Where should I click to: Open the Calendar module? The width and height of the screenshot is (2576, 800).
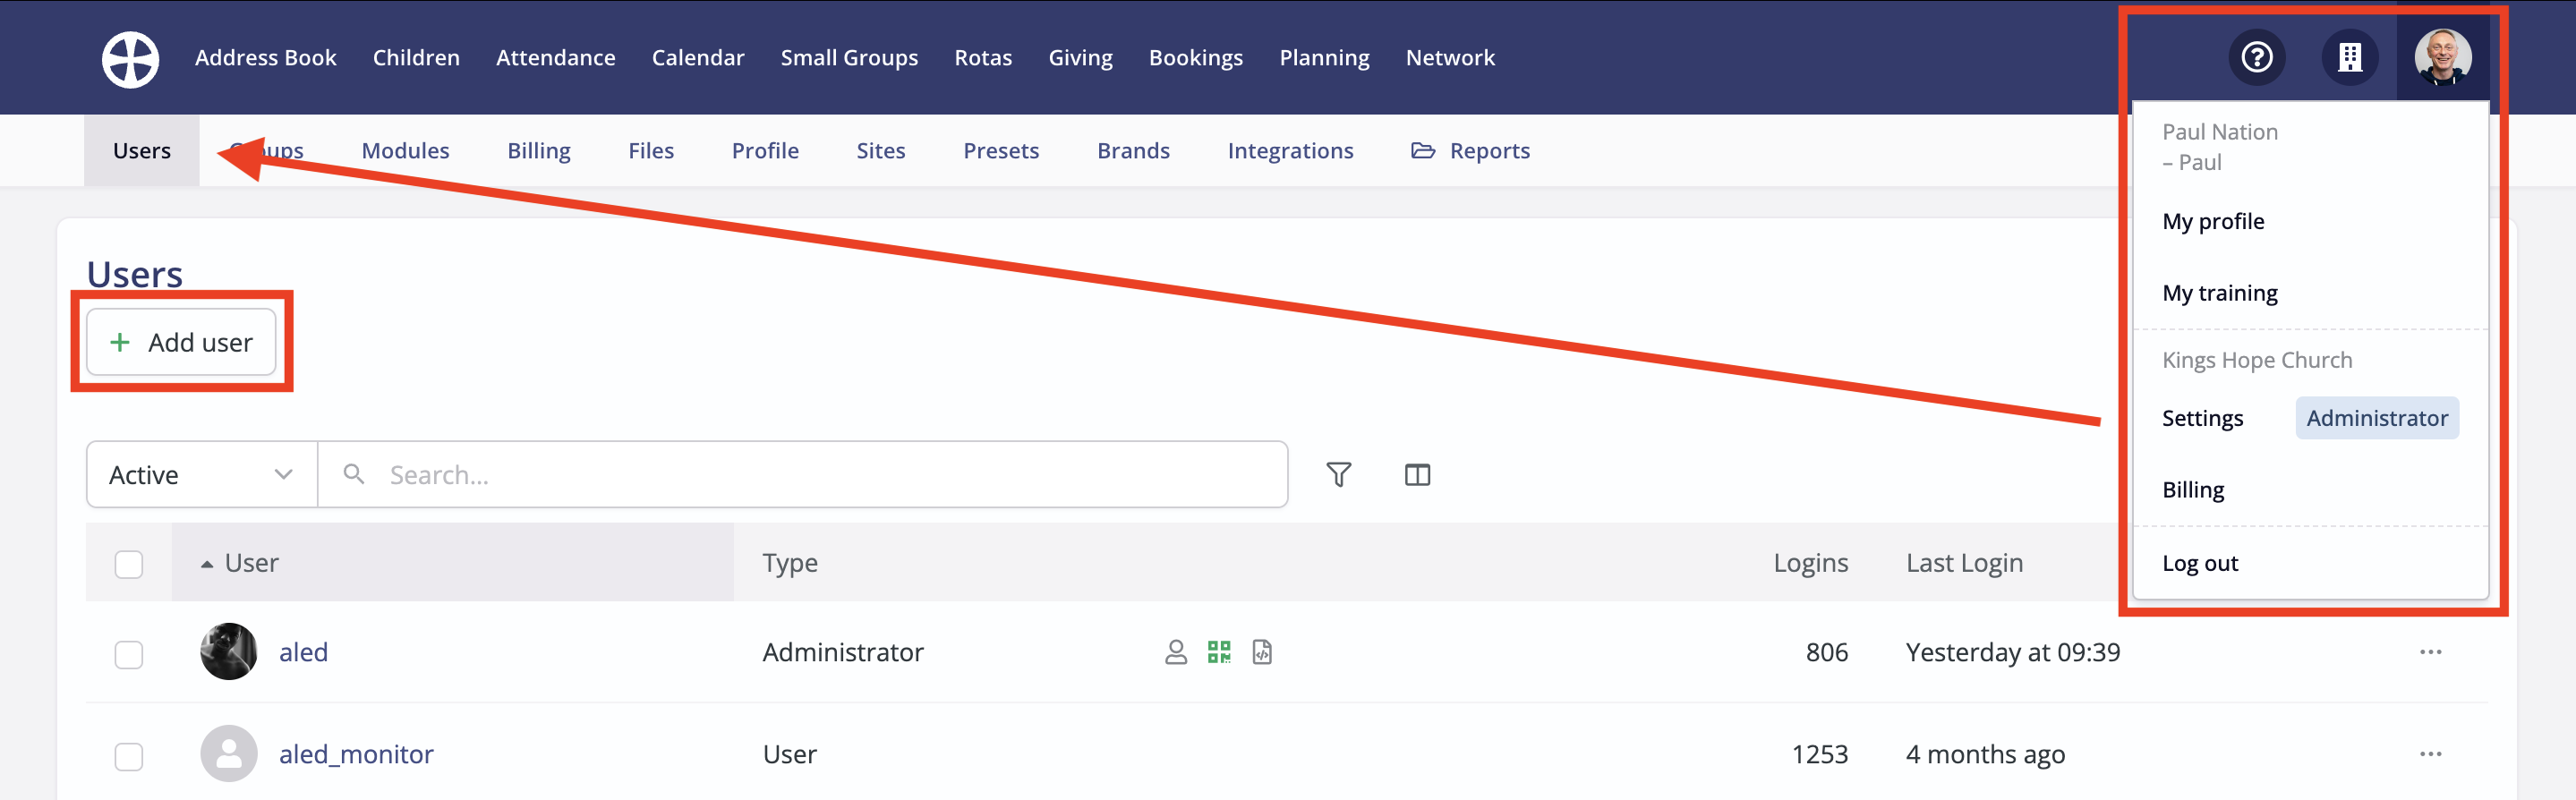point(698,58)
